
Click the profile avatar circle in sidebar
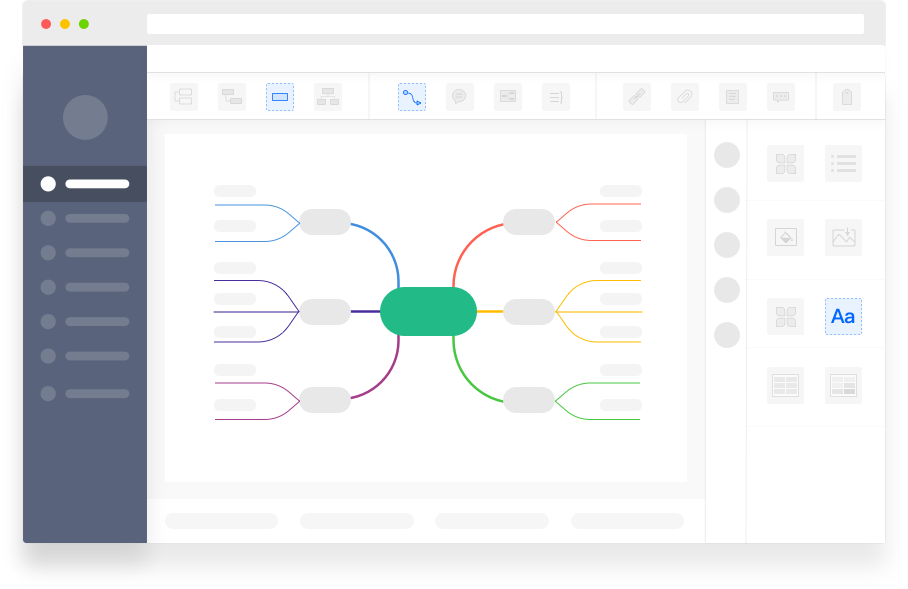pos(85,117)
